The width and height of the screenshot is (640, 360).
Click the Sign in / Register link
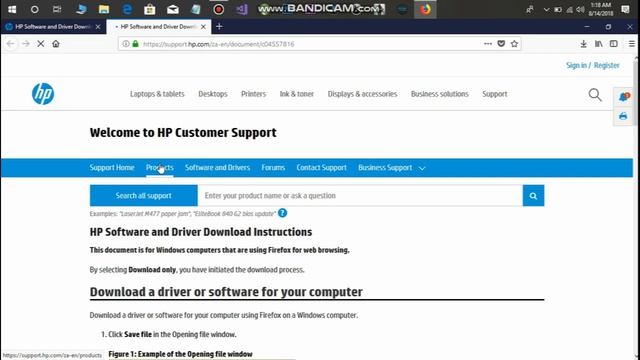click(x=593, y=65)
